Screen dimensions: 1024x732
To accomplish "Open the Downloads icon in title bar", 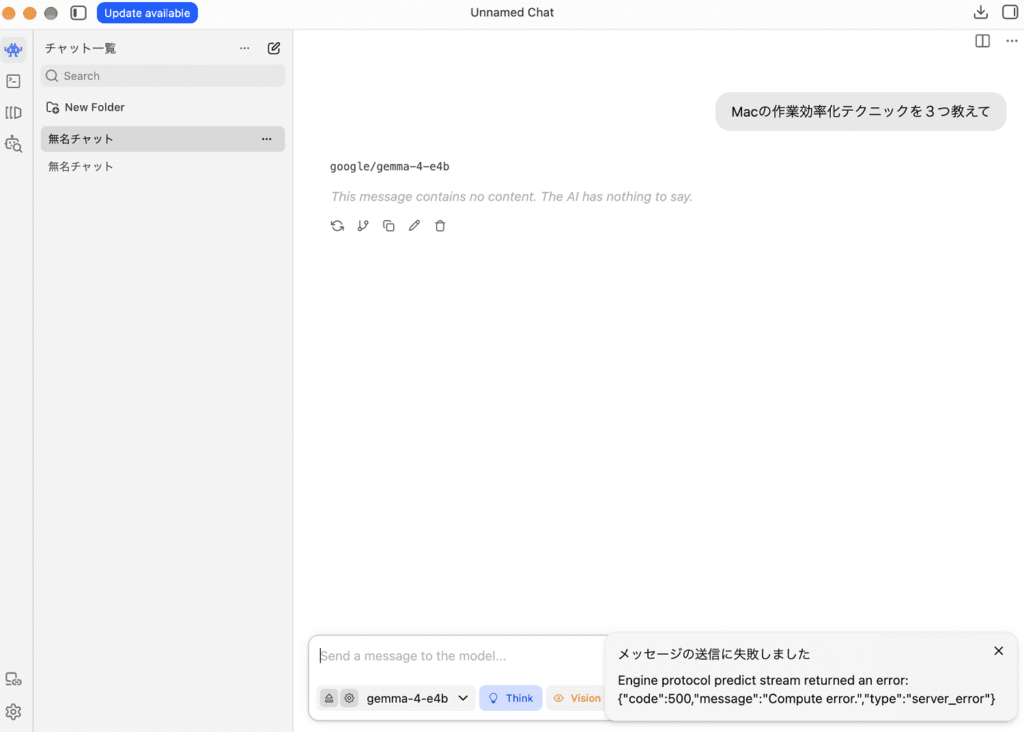I will coord(980,12).
